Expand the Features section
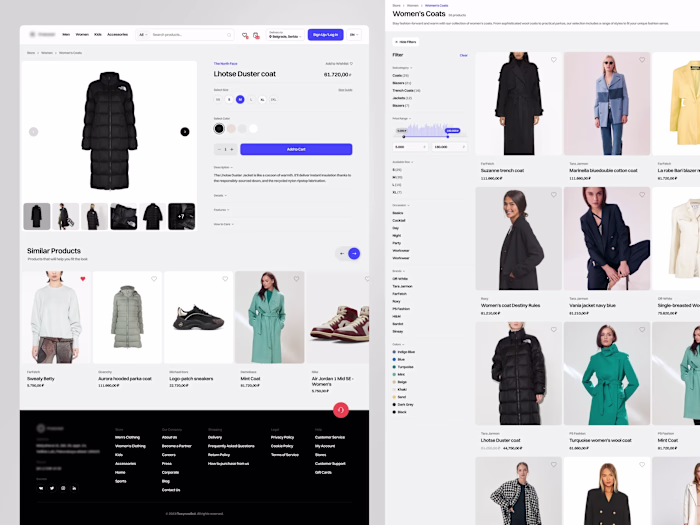The image size is (700, 525). point(221,210)
